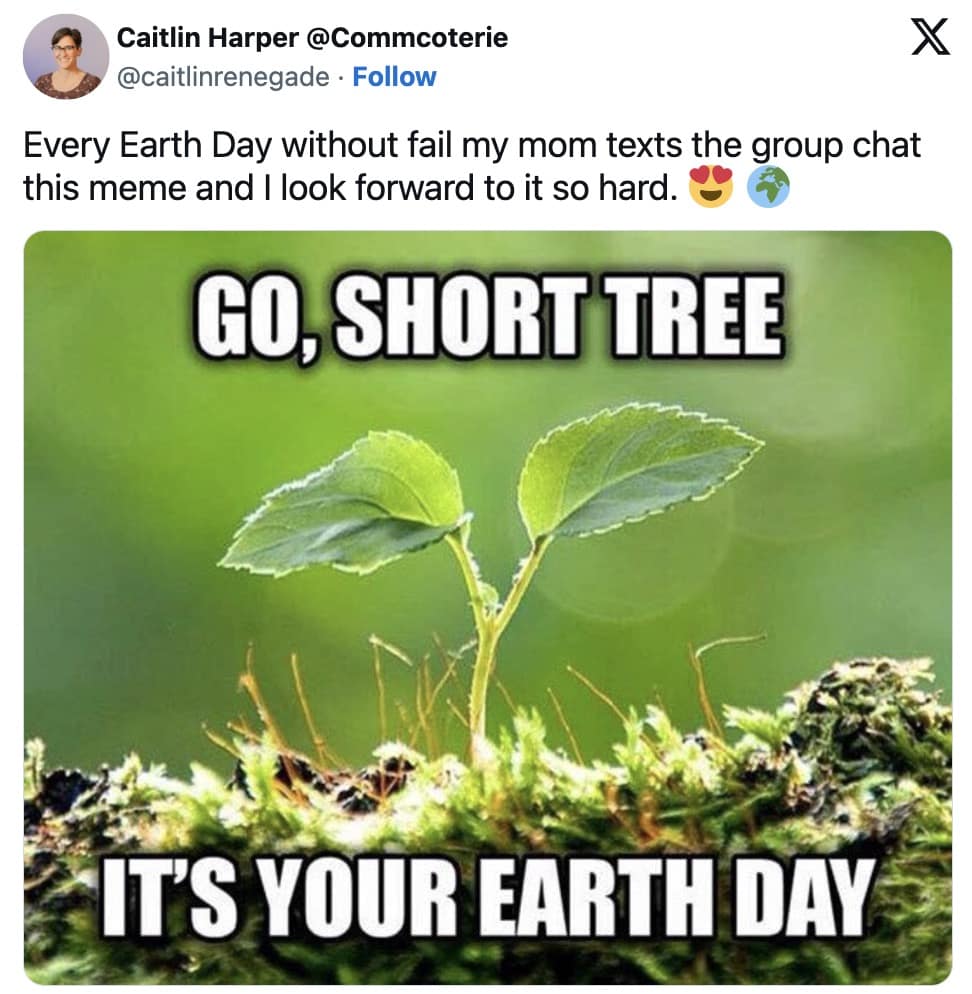This screenshot has height=994, width=972.
Task: Click the heart-eyes emoji in the tweet
Action: tap(710, 188)
